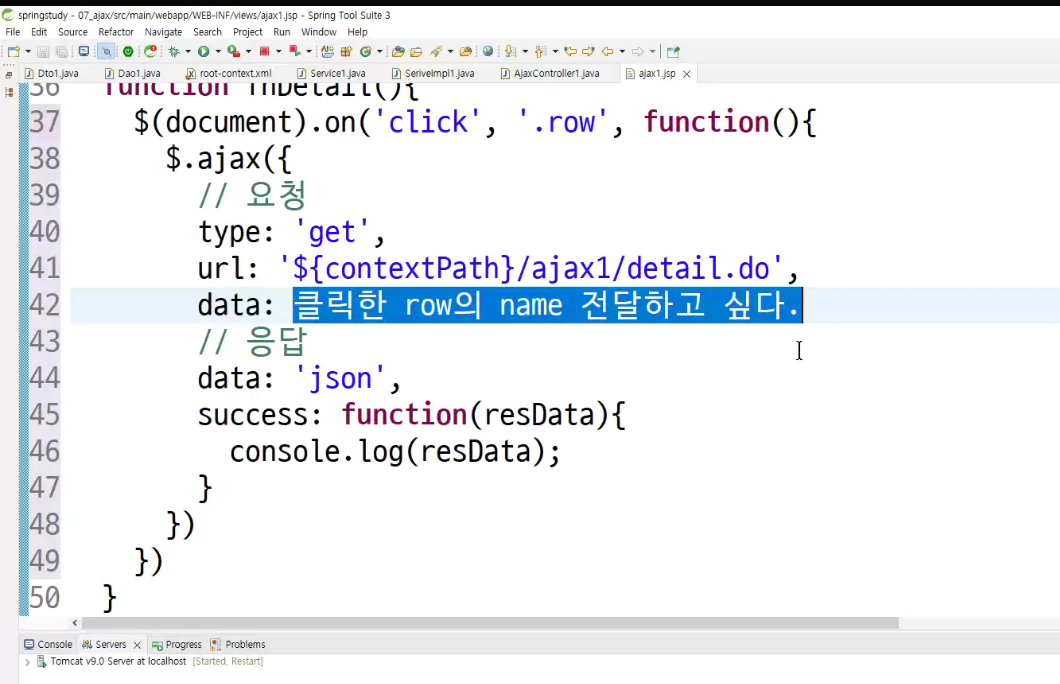The width and height of the screenshot is (1060, 684).
Task: Click the Pin Editor icon
Action: [673, 51]
